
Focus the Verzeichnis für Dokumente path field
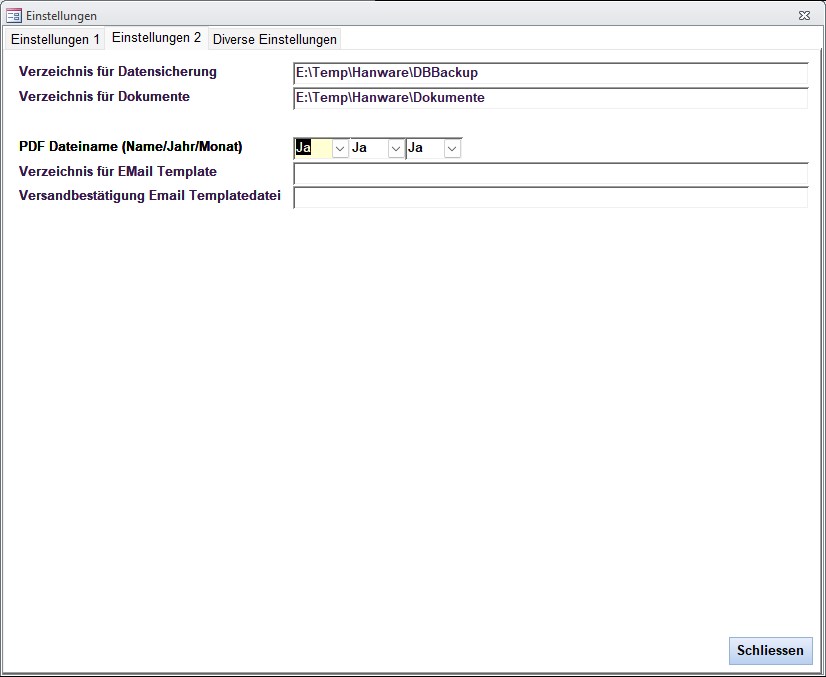pyautogui.click(x=550, y=98)
